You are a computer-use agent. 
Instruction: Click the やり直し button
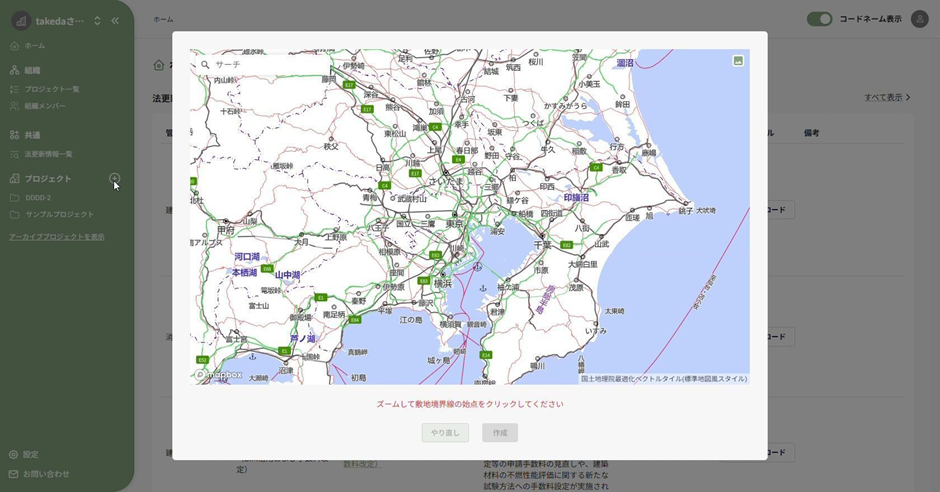[x=445, y=433]
